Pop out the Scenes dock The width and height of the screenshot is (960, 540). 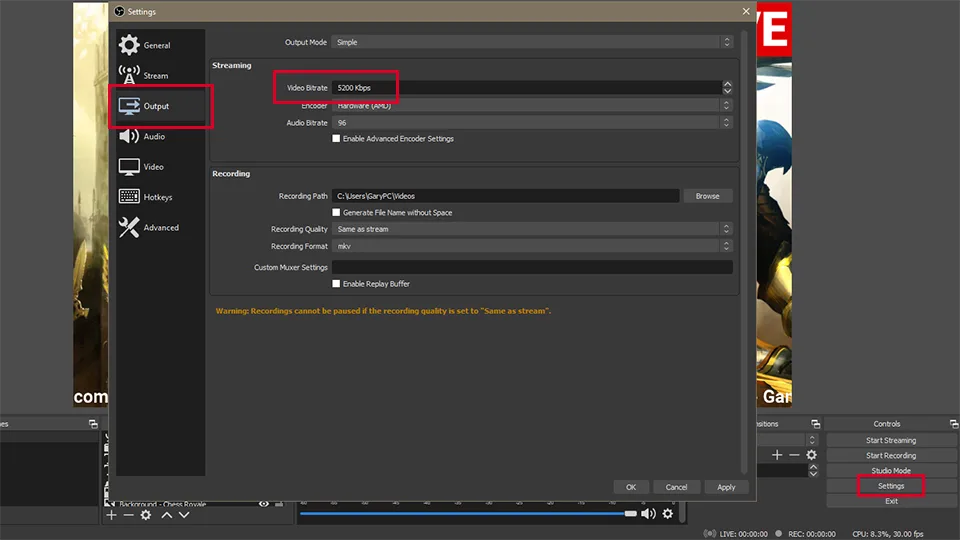(x=93, y=424)
